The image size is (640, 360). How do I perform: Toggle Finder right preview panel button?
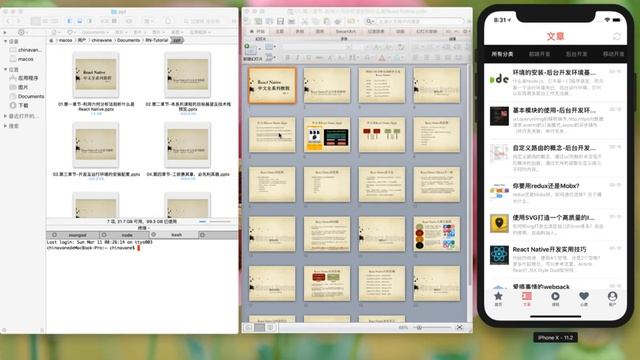[89, 21]
